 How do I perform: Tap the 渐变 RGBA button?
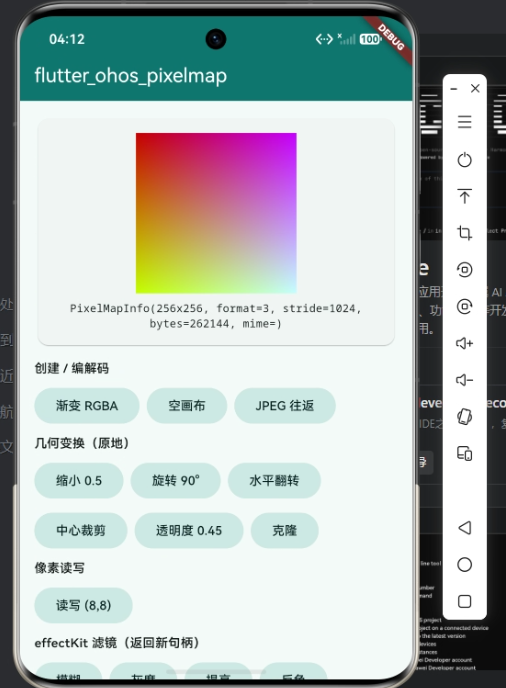tap(87, 405)
